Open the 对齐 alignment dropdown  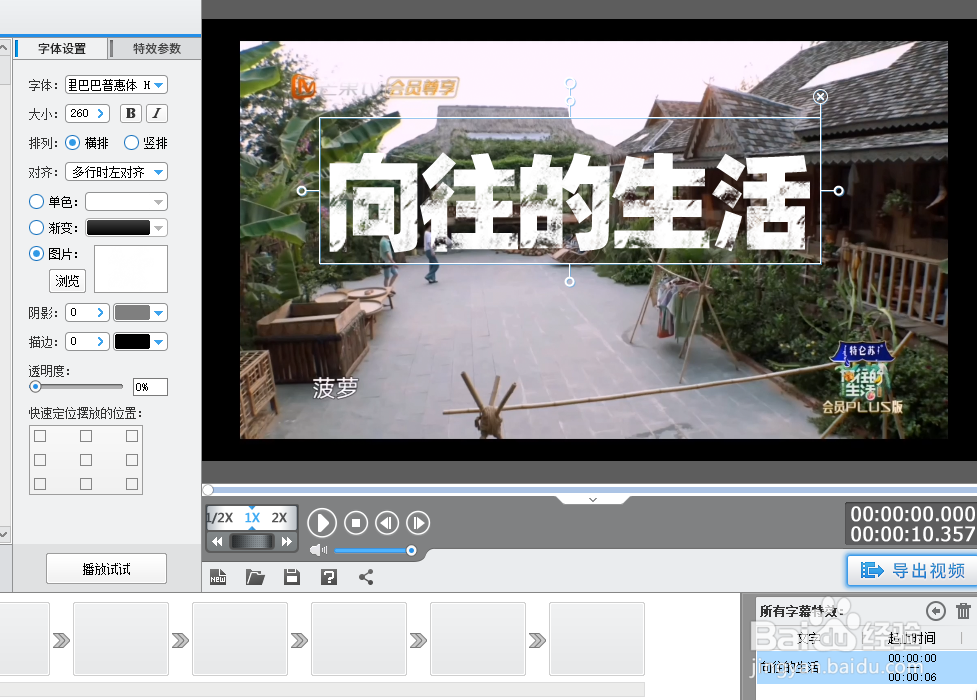point(159,172)
